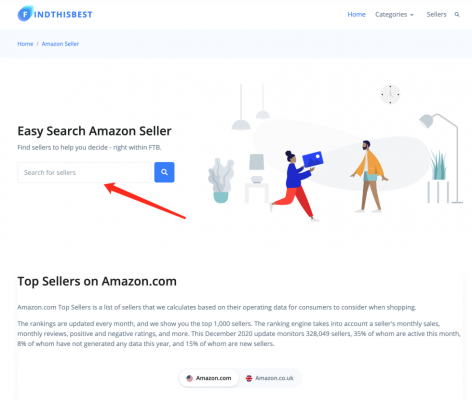This screenshot has height=400, width=472.
Task: Click the blue picture card illustration
Action: point(313,159)
